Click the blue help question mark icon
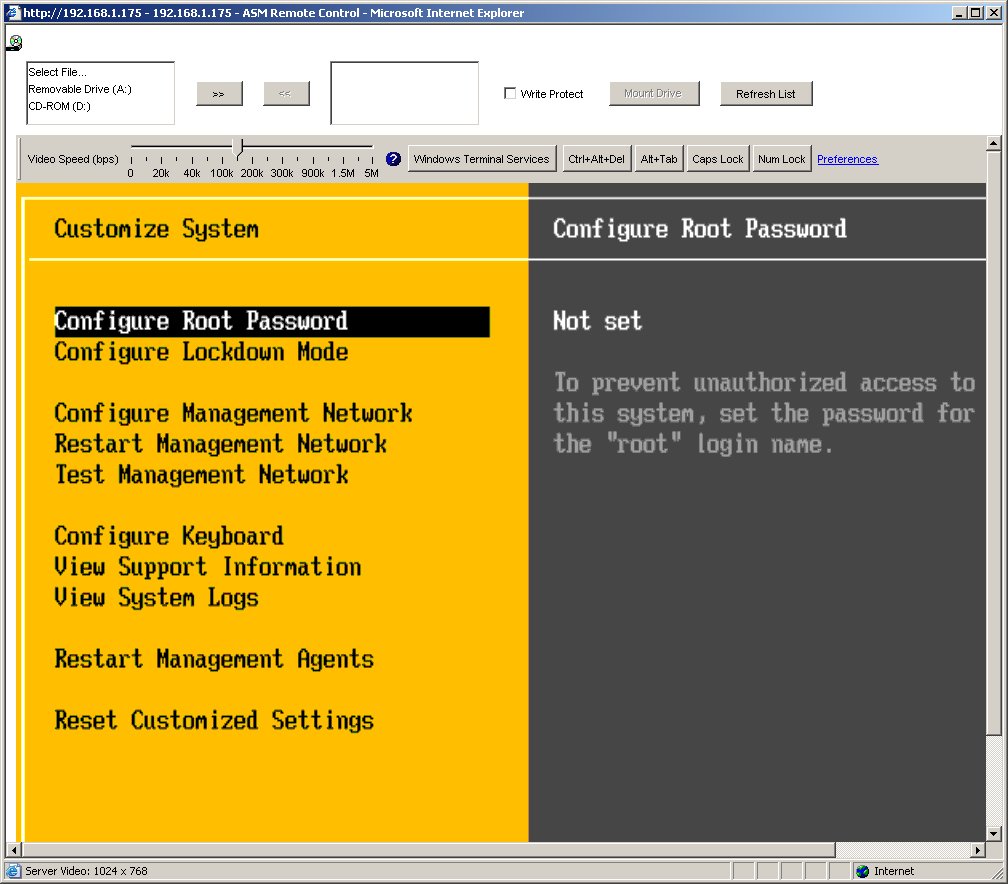Viewport: 1008px width, 884px height. (x=392, y=158)
